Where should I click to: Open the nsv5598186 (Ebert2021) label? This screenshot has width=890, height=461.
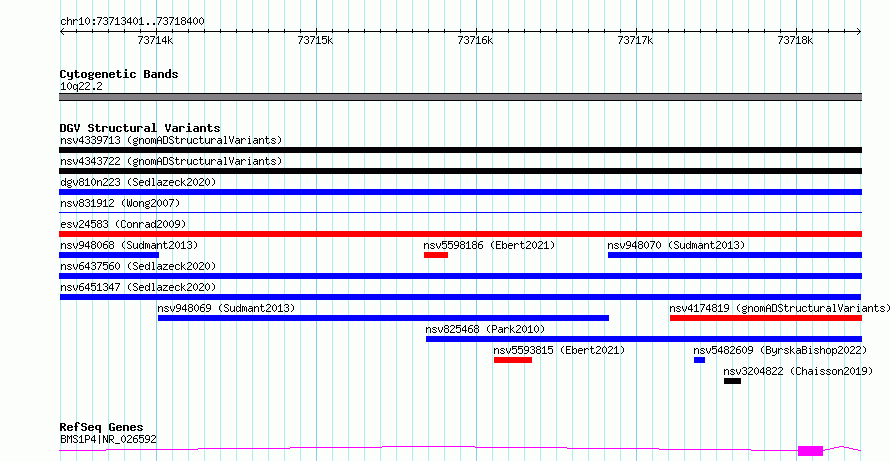(489, 245)
